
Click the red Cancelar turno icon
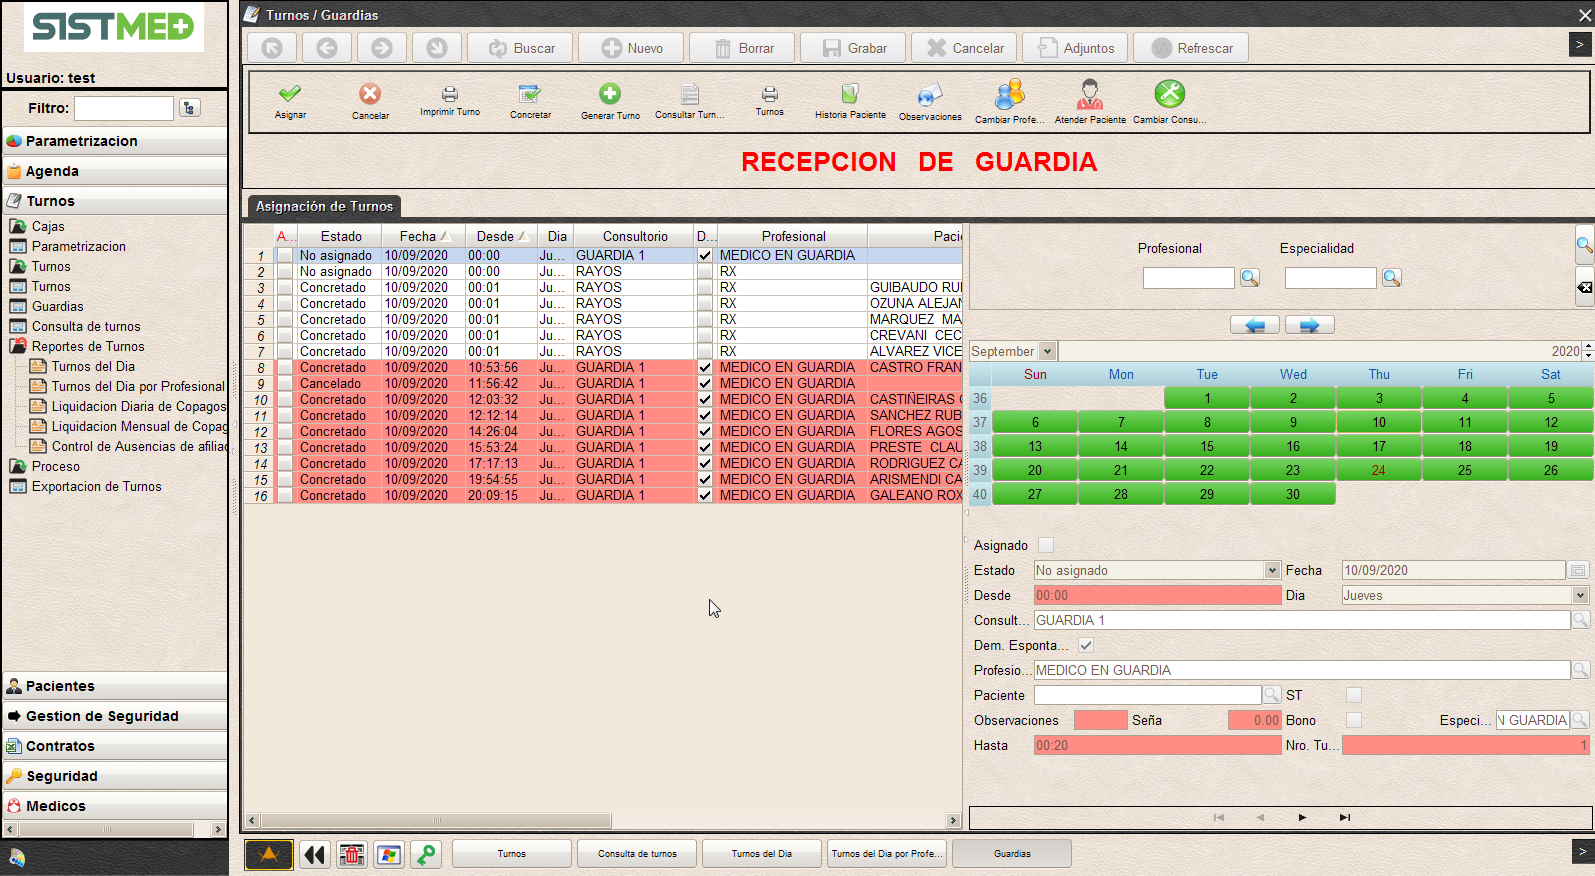pyautogui.click(x=370, y=95)
